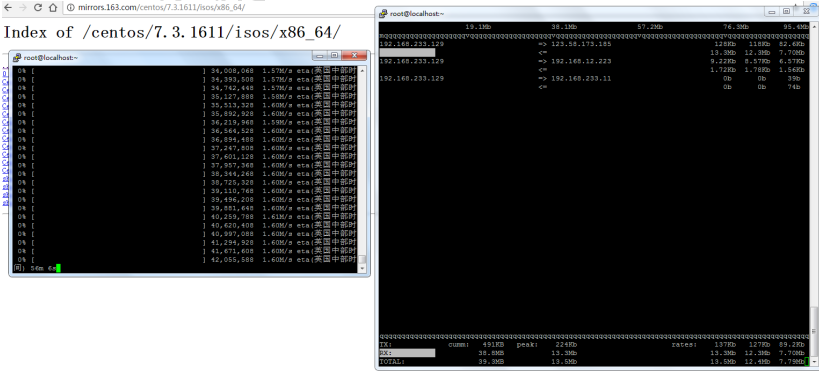819x374 pixels.
Task: Maximize the wget download terminal window
Action: coord(334,55)
